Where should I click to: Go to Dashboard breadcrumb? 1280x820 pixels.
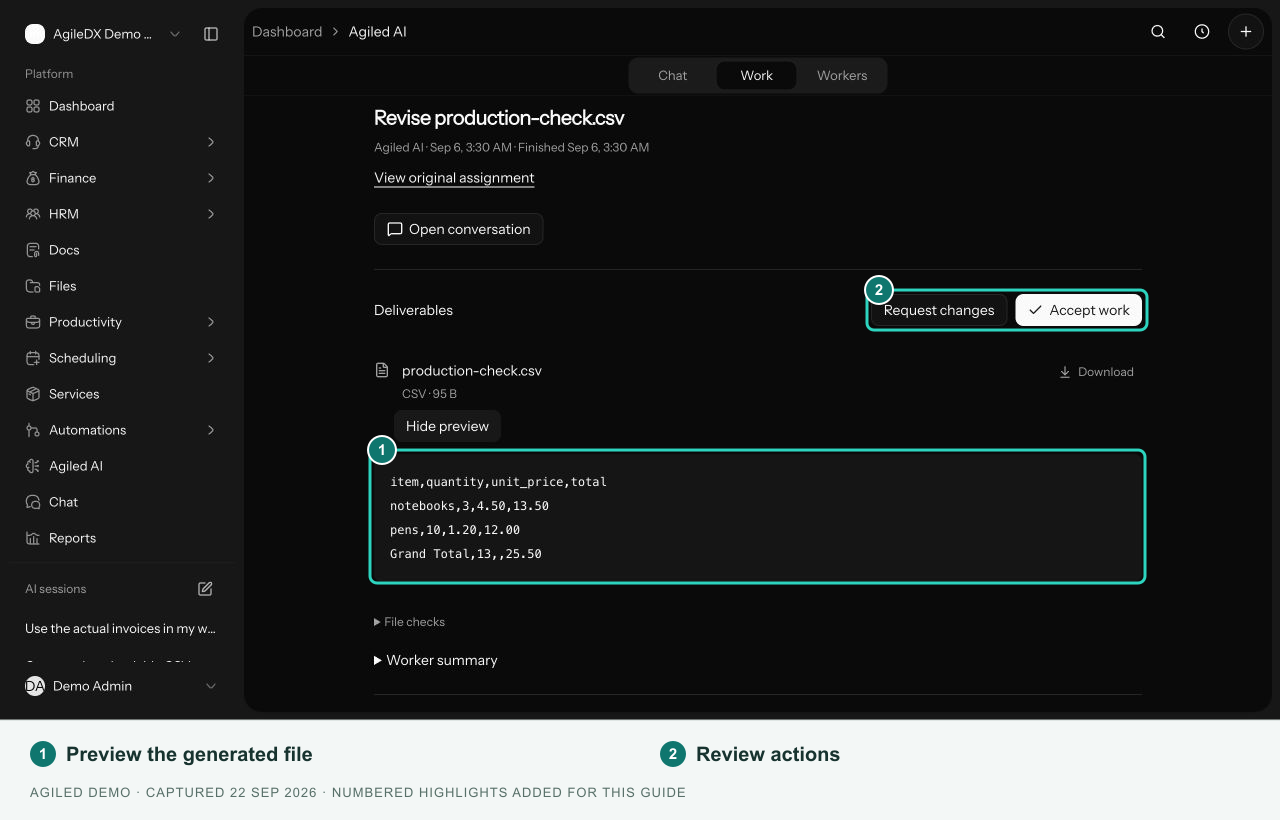(287, 32)
